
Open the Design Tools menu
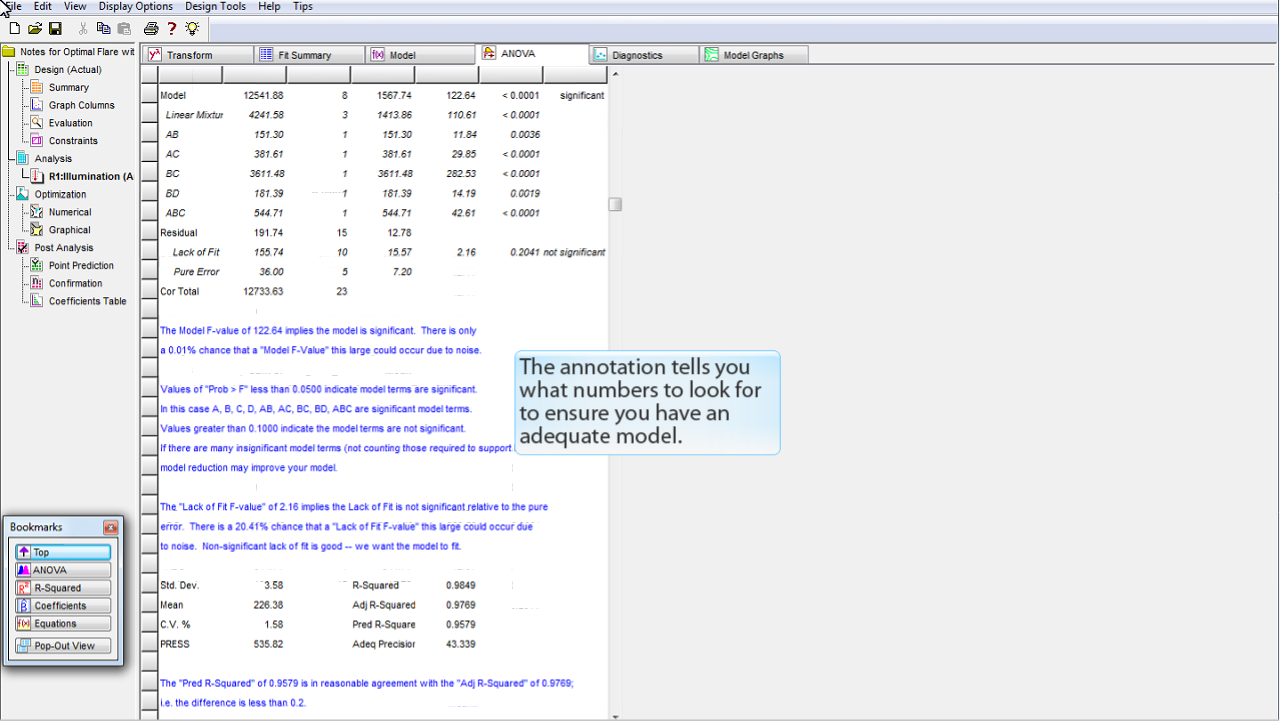point(215,6)
